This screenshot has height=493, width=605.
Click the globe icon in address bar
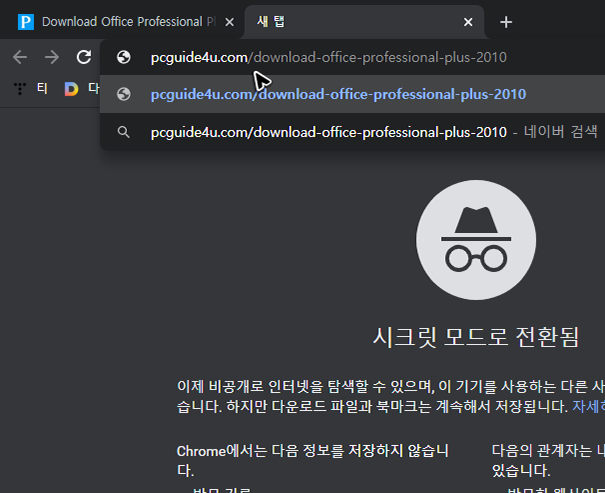click(x=123, y=57)
